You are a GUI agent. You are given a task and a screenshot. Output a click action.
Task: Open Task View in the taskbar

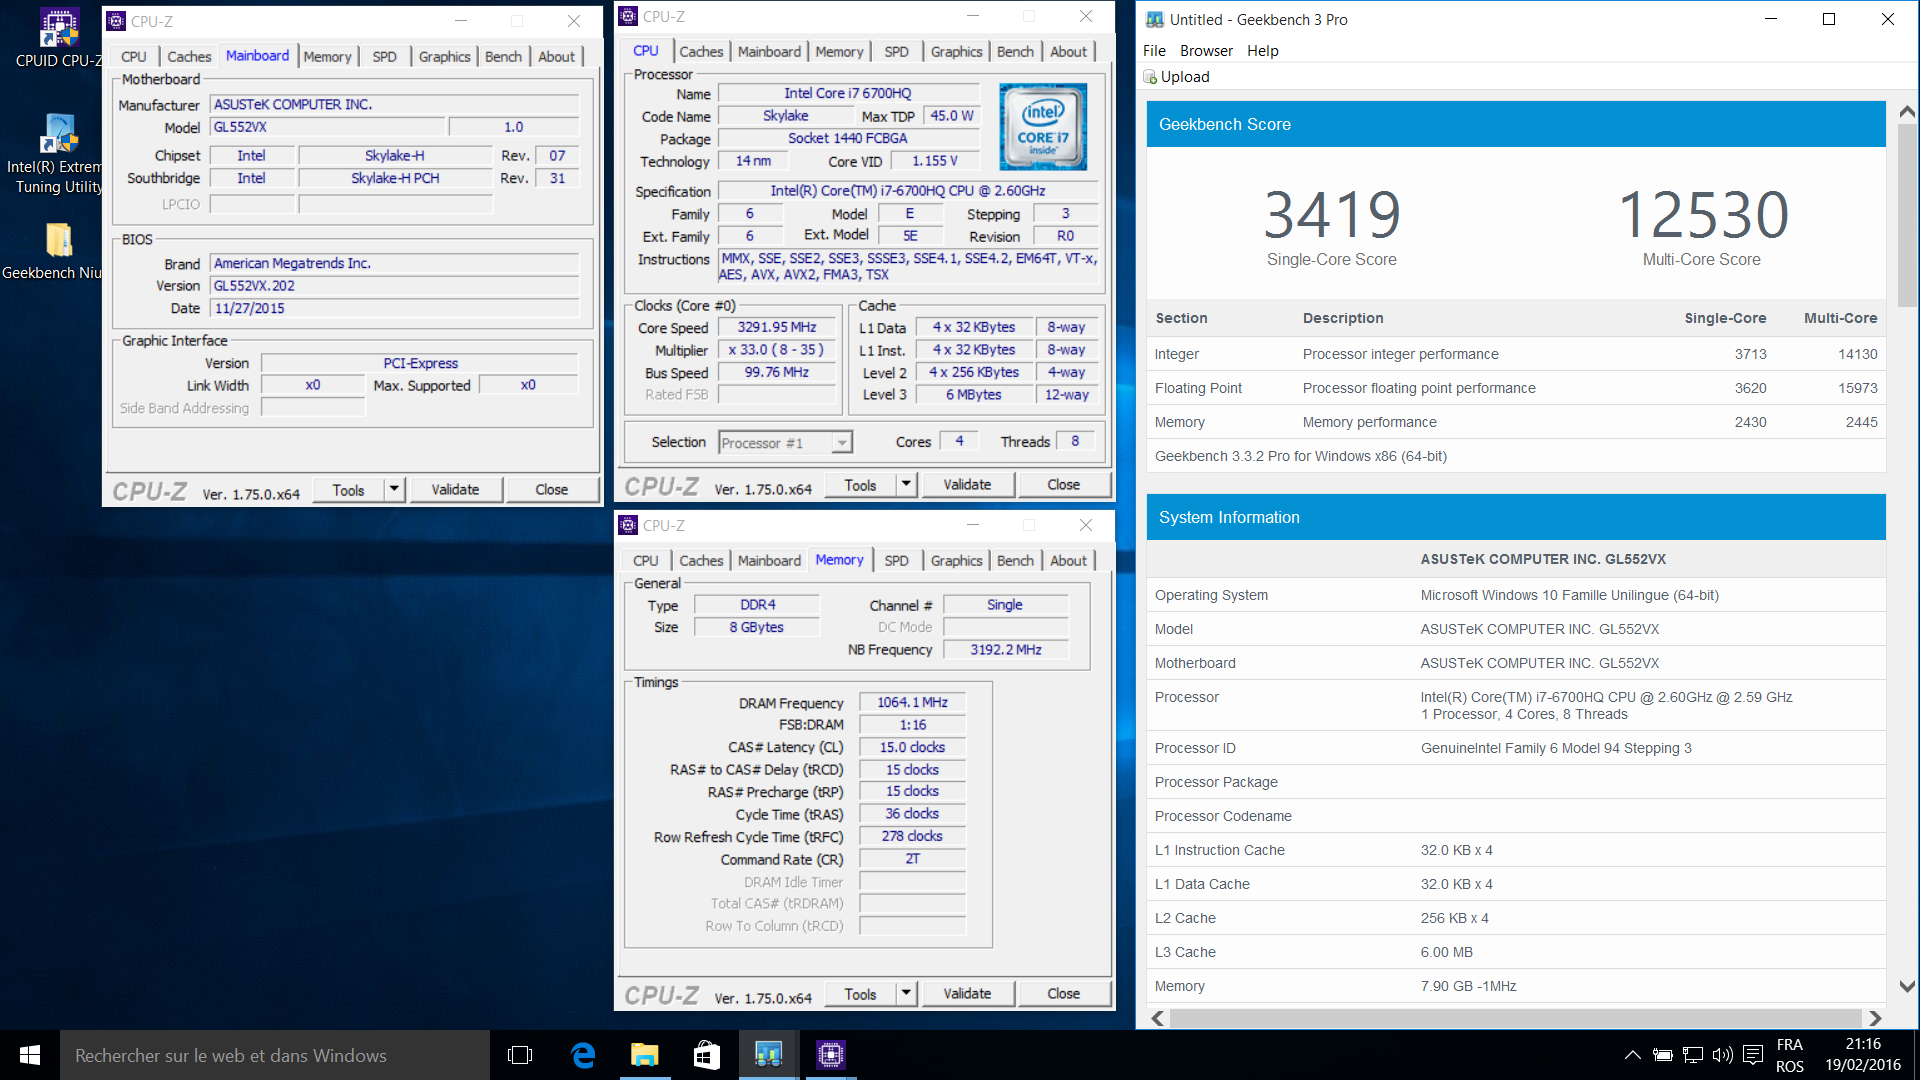[520, 1055]
